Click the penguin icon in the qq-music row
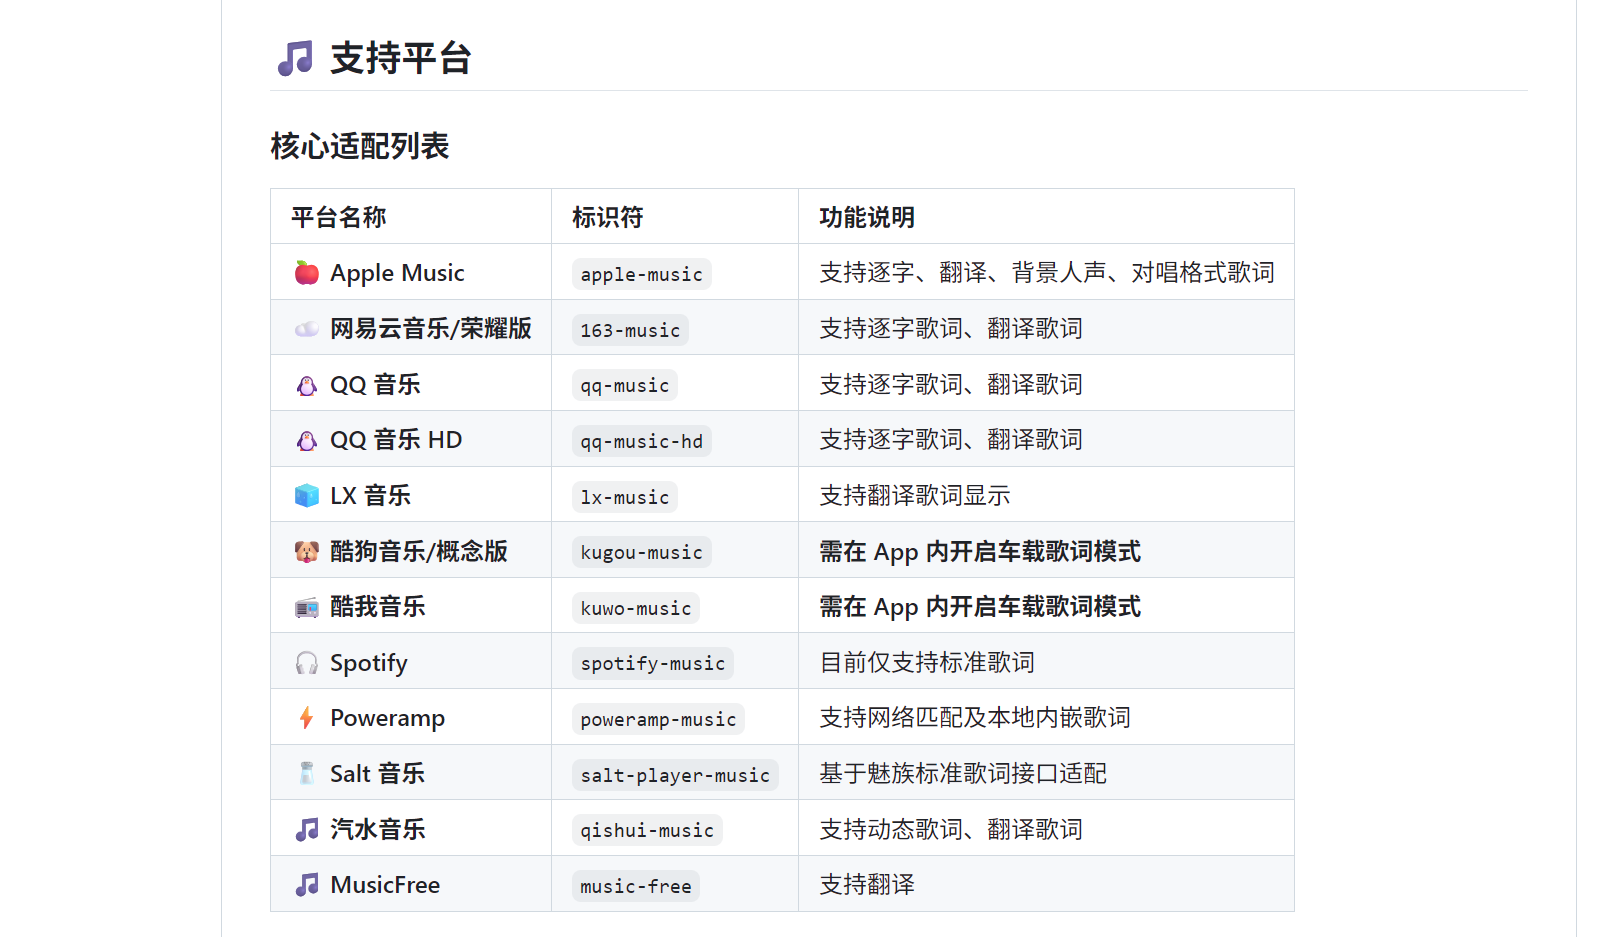This screenshot has height=937, width=1601. click(307, 385)
